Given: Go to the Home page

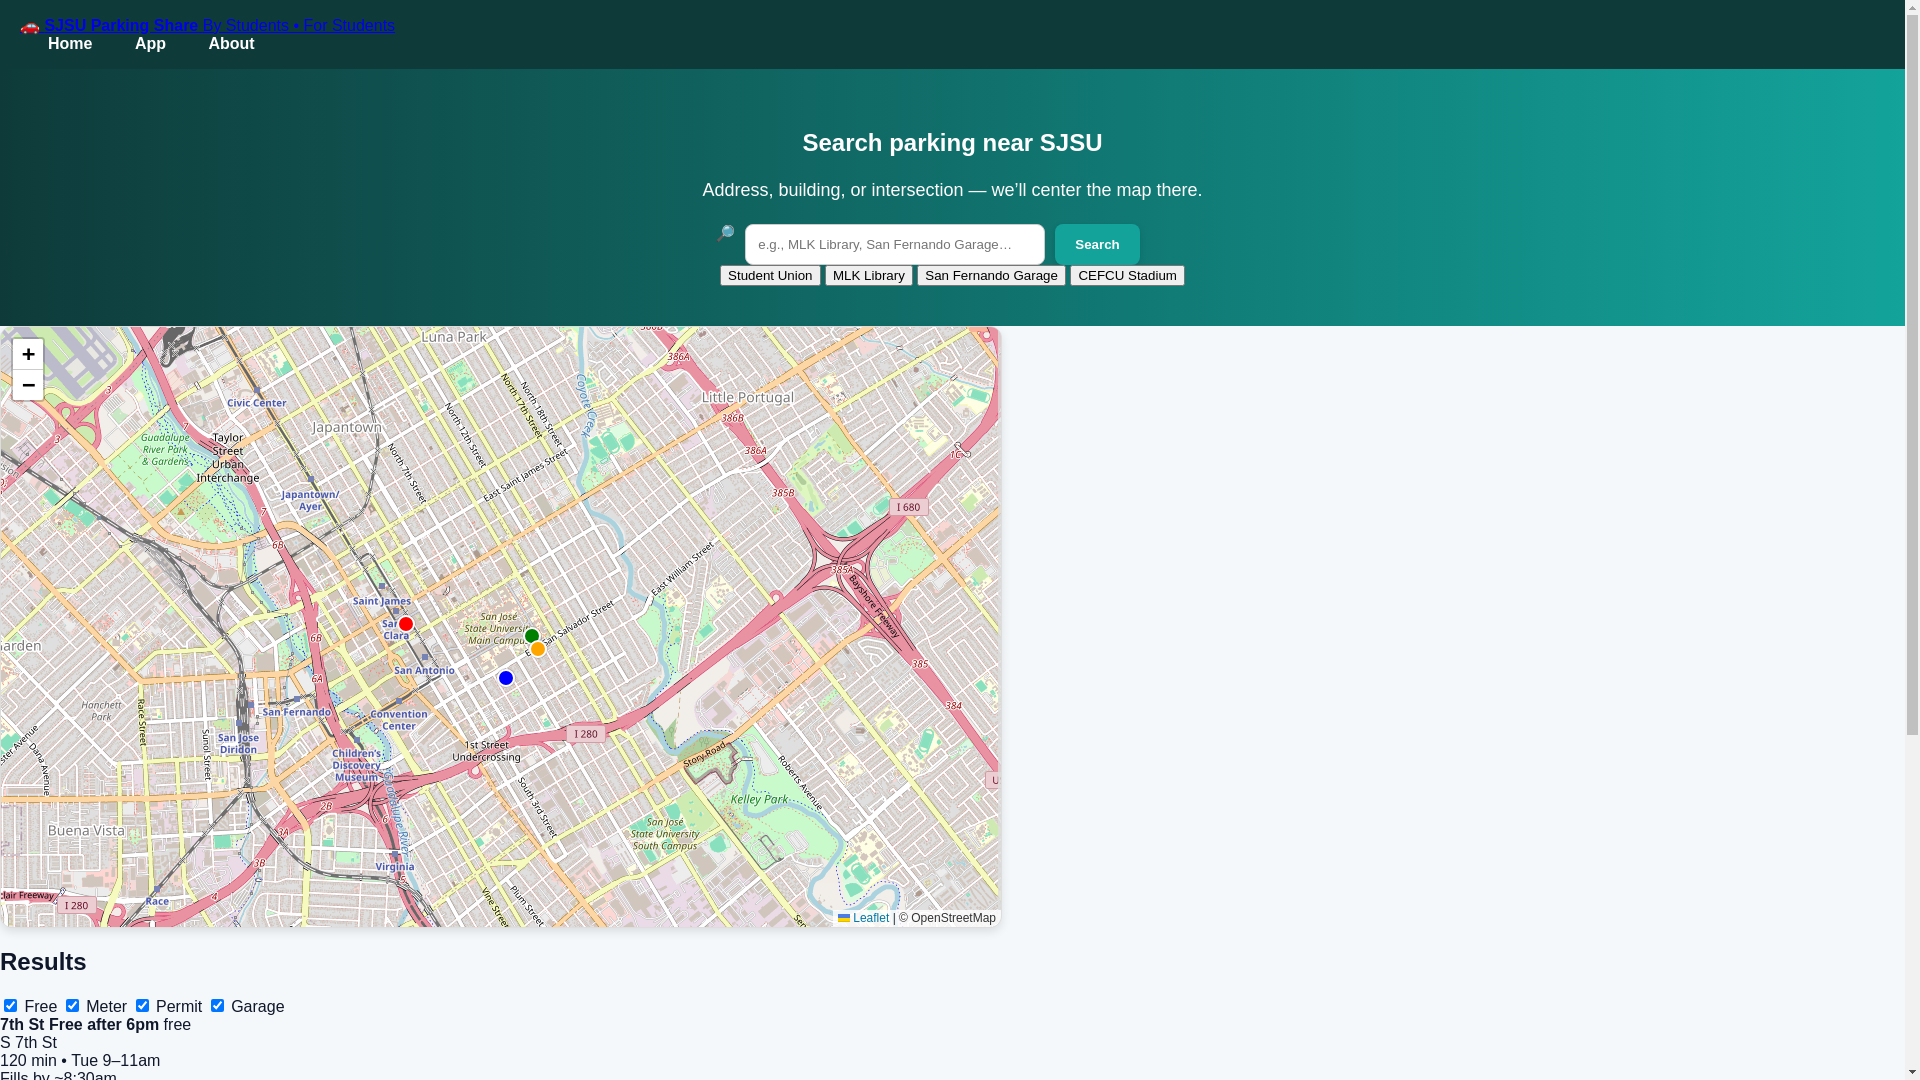Looking at the screenshot, I should pos(70,44).
